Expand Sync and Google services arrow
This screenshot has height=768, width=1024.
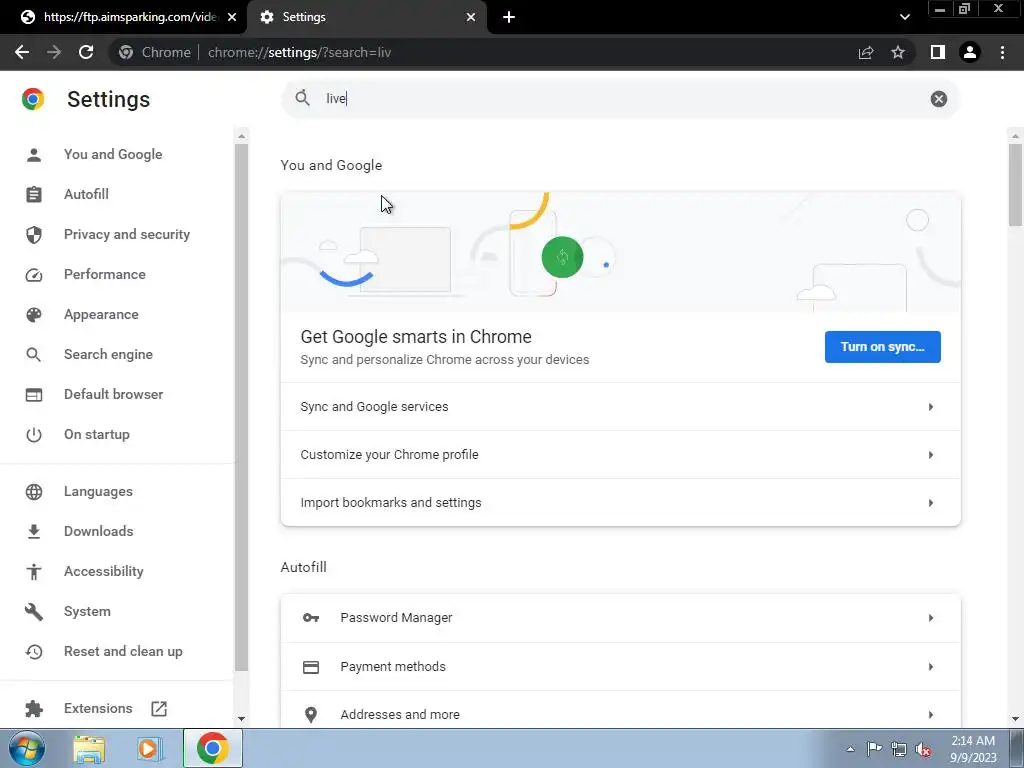(931, 407)
